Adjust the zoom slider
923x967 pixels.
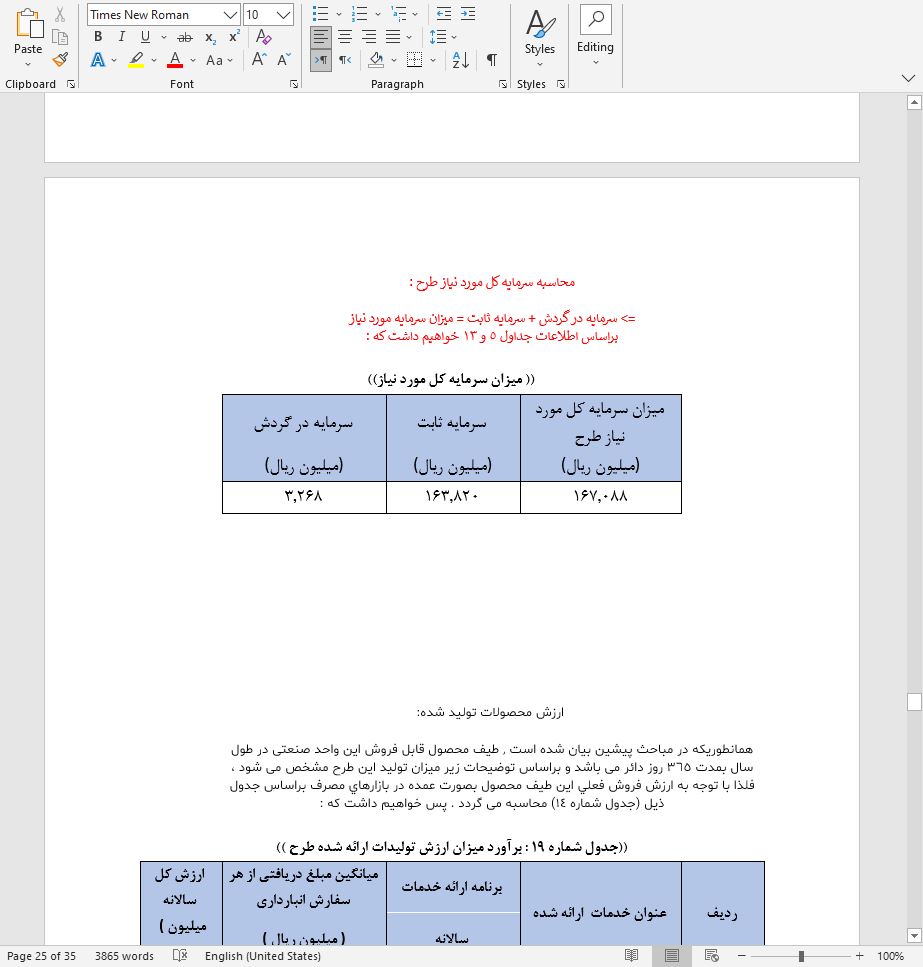[800, 956]
